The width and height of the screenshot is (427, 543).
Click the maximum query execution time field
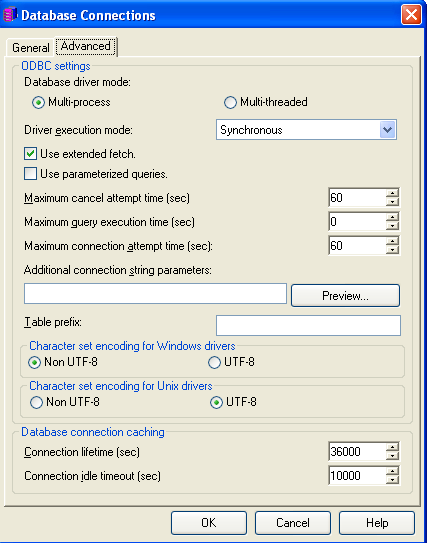357,221
